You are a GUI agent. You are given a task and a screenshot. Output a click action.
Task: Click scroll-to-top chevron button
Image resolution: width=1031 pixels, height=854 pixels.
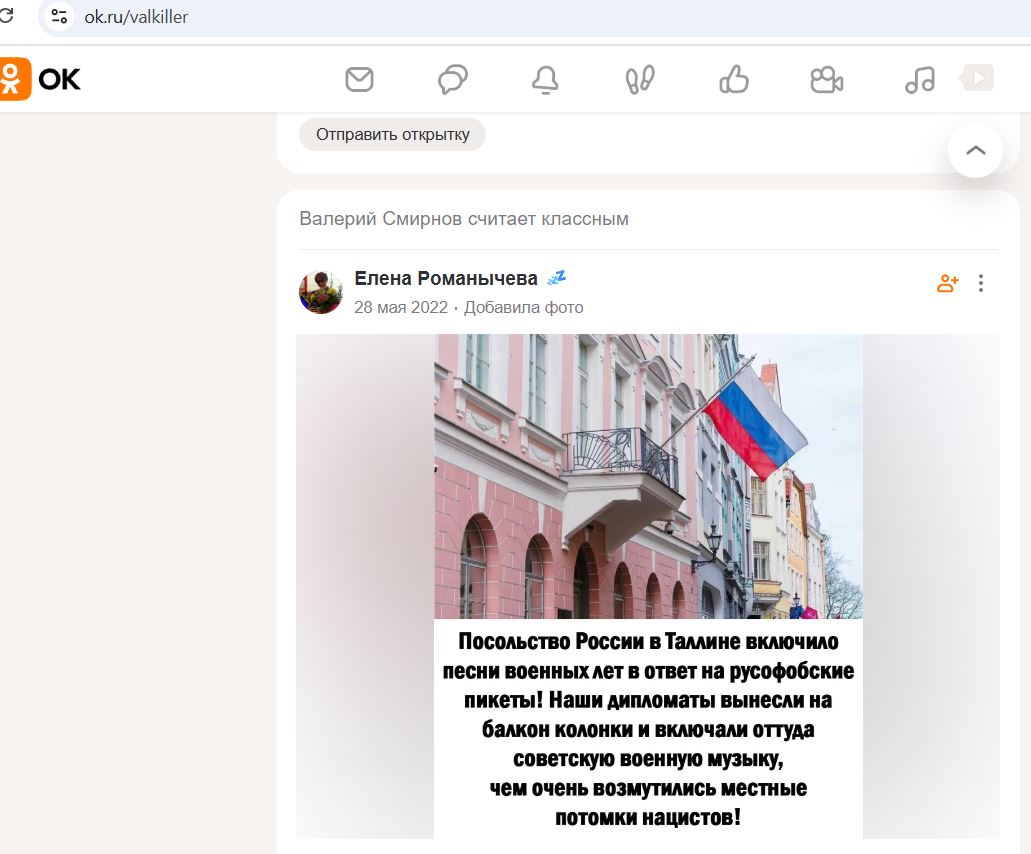click(x=976, y=150)
